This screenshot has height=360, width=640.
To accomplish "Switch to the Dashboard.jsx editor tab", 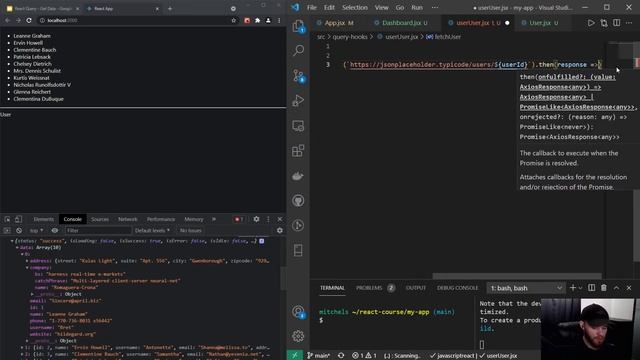I will click(401, 23).
